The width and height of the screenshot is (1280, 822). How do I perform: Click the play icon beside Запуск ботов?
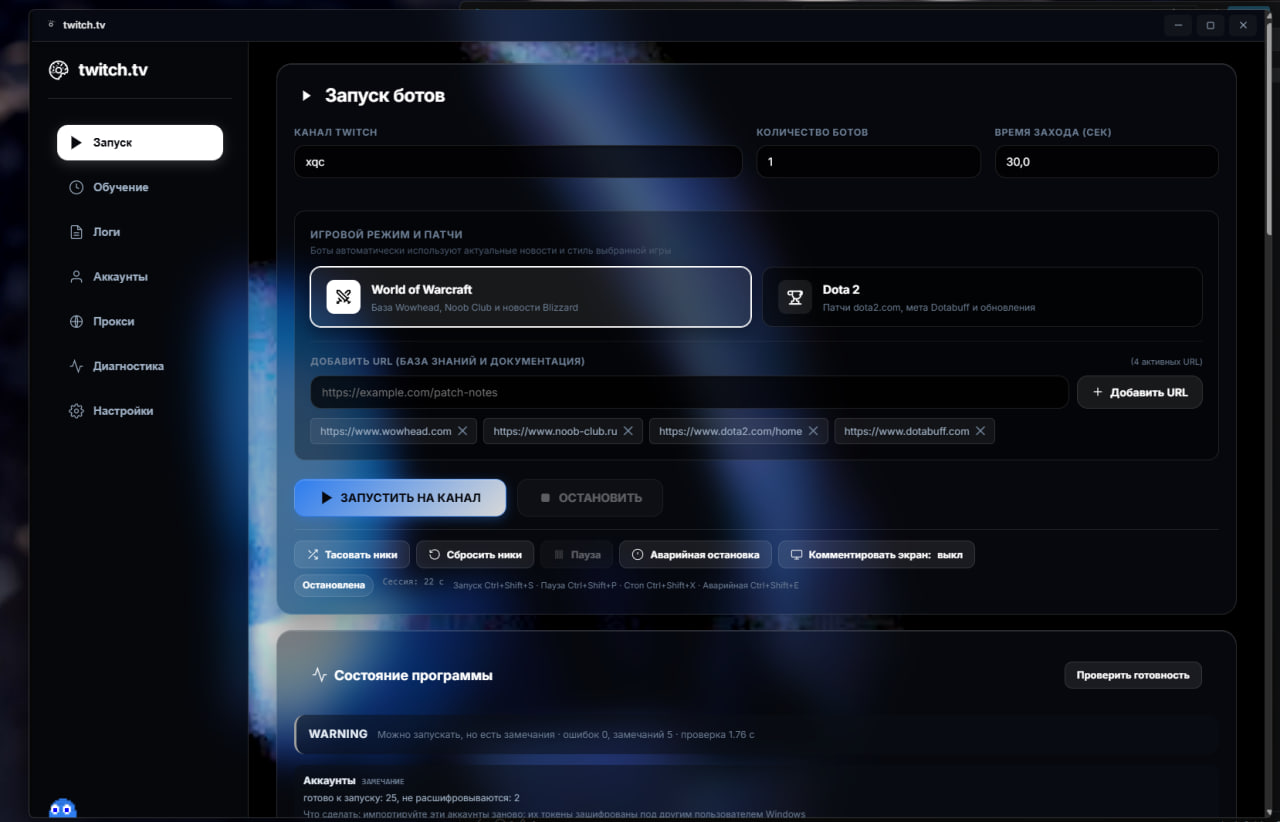pyautogui.click(x=307, y=96)
